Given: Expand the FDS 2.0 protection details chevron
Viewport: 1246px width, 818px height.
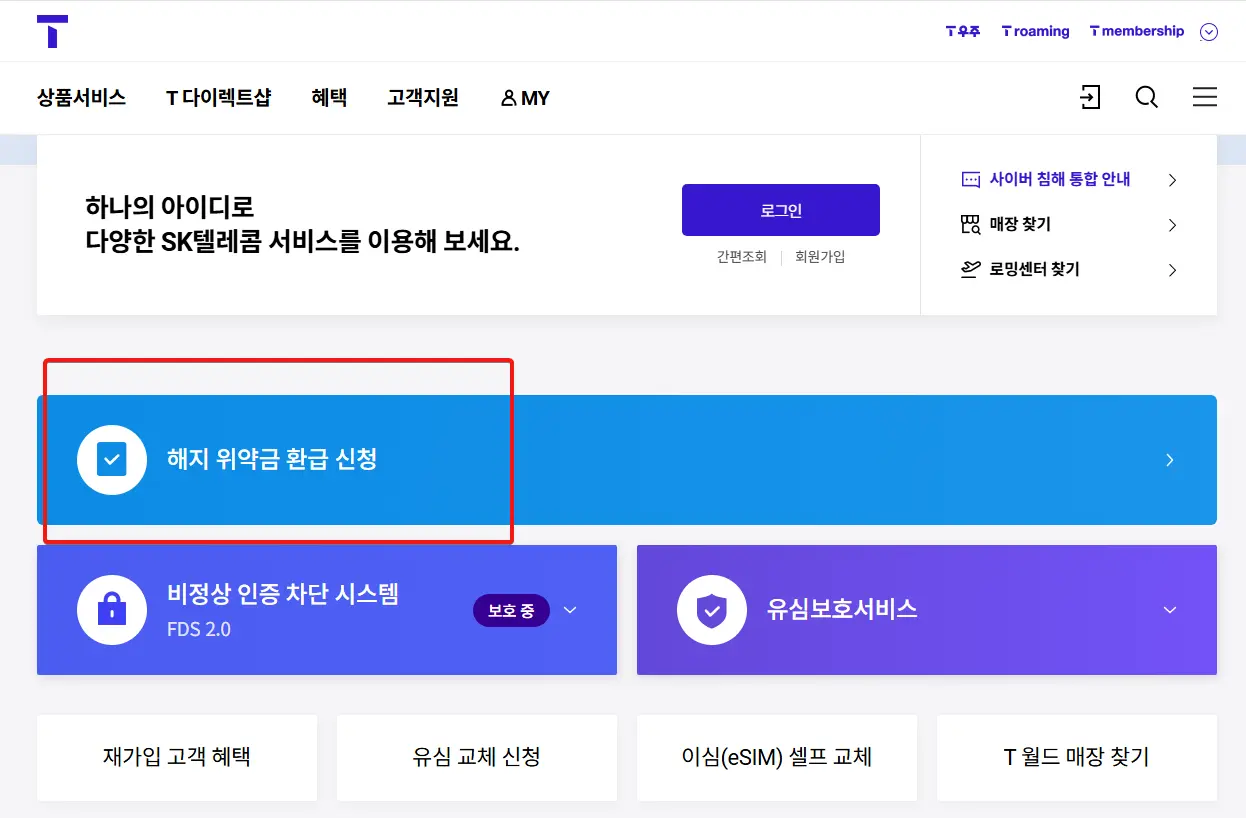Looking at the screenshot, I should [x=570, y=610].
